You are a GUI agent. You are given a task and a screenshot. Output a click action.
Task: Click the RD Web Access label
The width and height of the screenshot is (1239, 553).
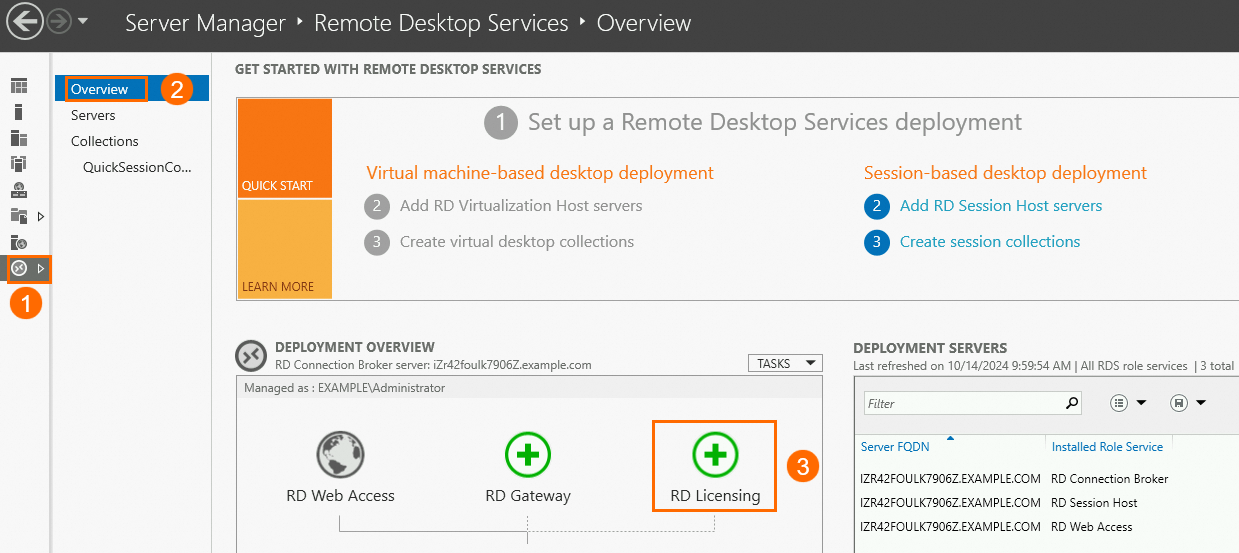340,495
